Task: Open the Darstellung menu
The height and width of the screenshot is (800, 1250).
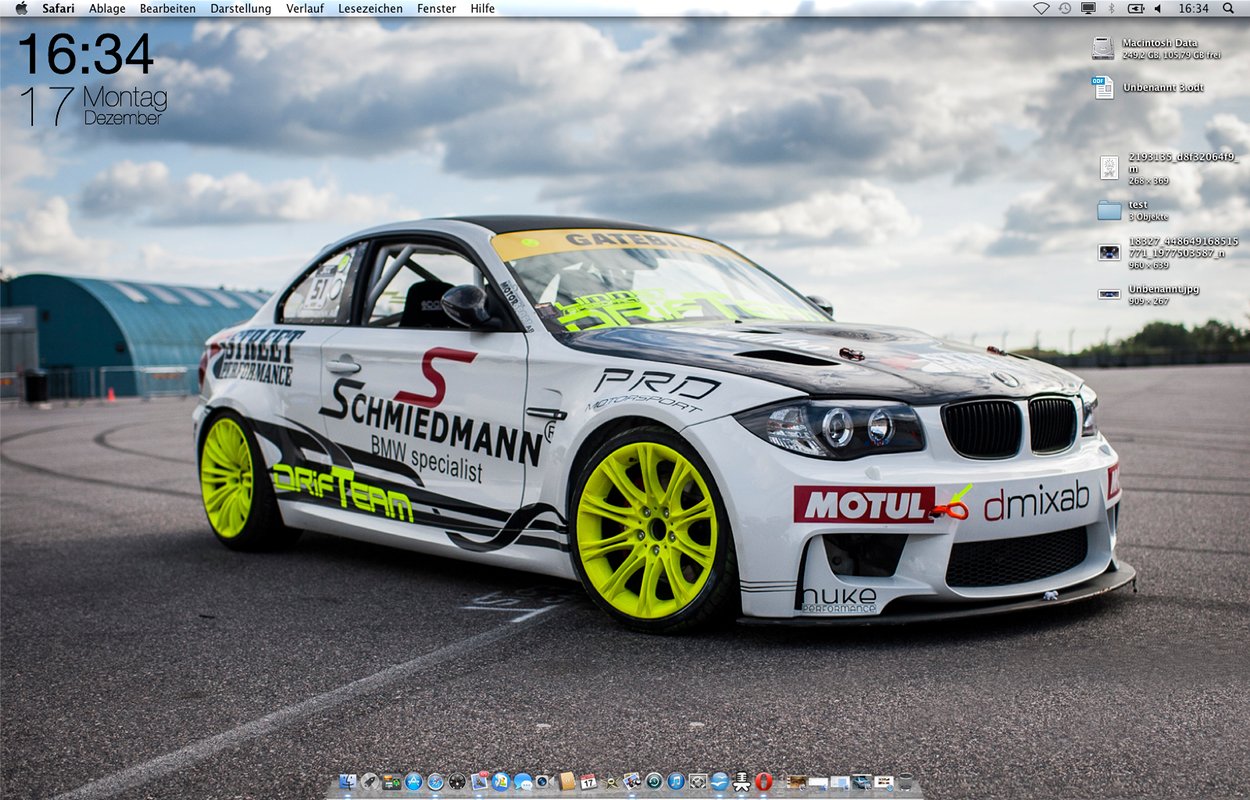Action: (x=241, y=8)
